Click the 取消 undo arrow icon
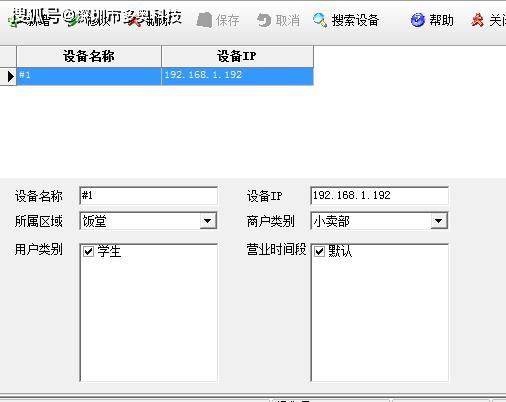The width and height of the screenshot is (506, 402). (264, 20)
